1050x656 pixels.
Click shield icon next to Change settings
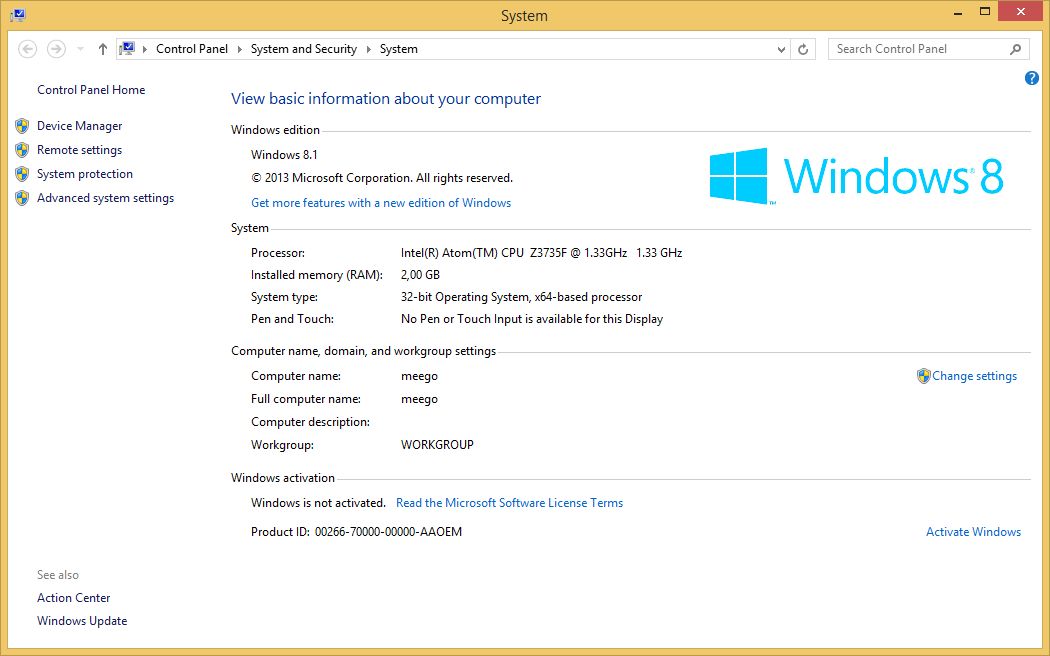coord(923,376)
